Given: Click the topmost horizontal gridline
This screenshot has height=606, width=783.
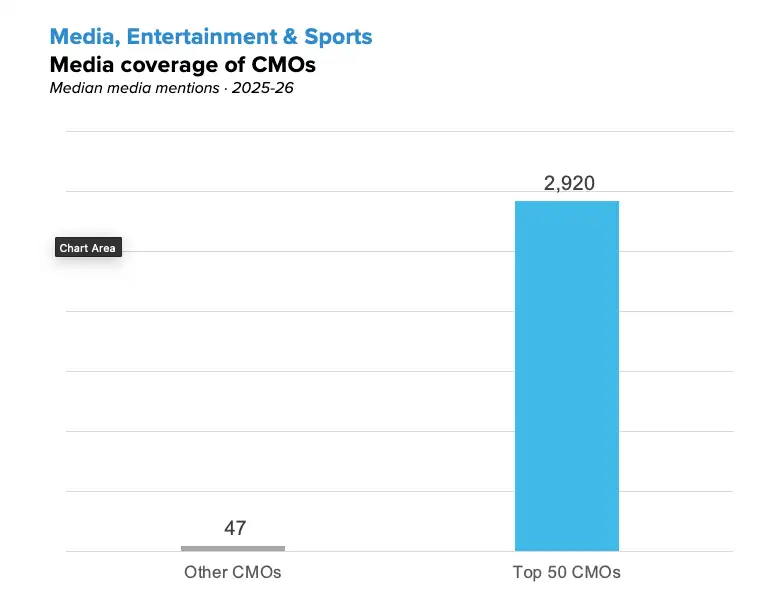Looking at the screenshot, I should tap(399, 131).
